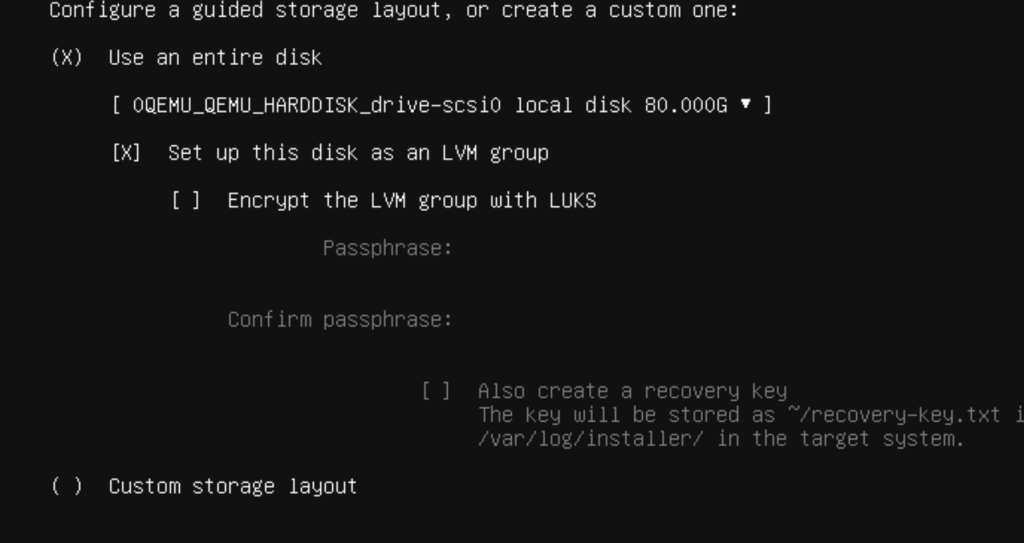Click the "Passphrase:" field label
This screenshot has height=543, width=1024.
pos(387,248)
